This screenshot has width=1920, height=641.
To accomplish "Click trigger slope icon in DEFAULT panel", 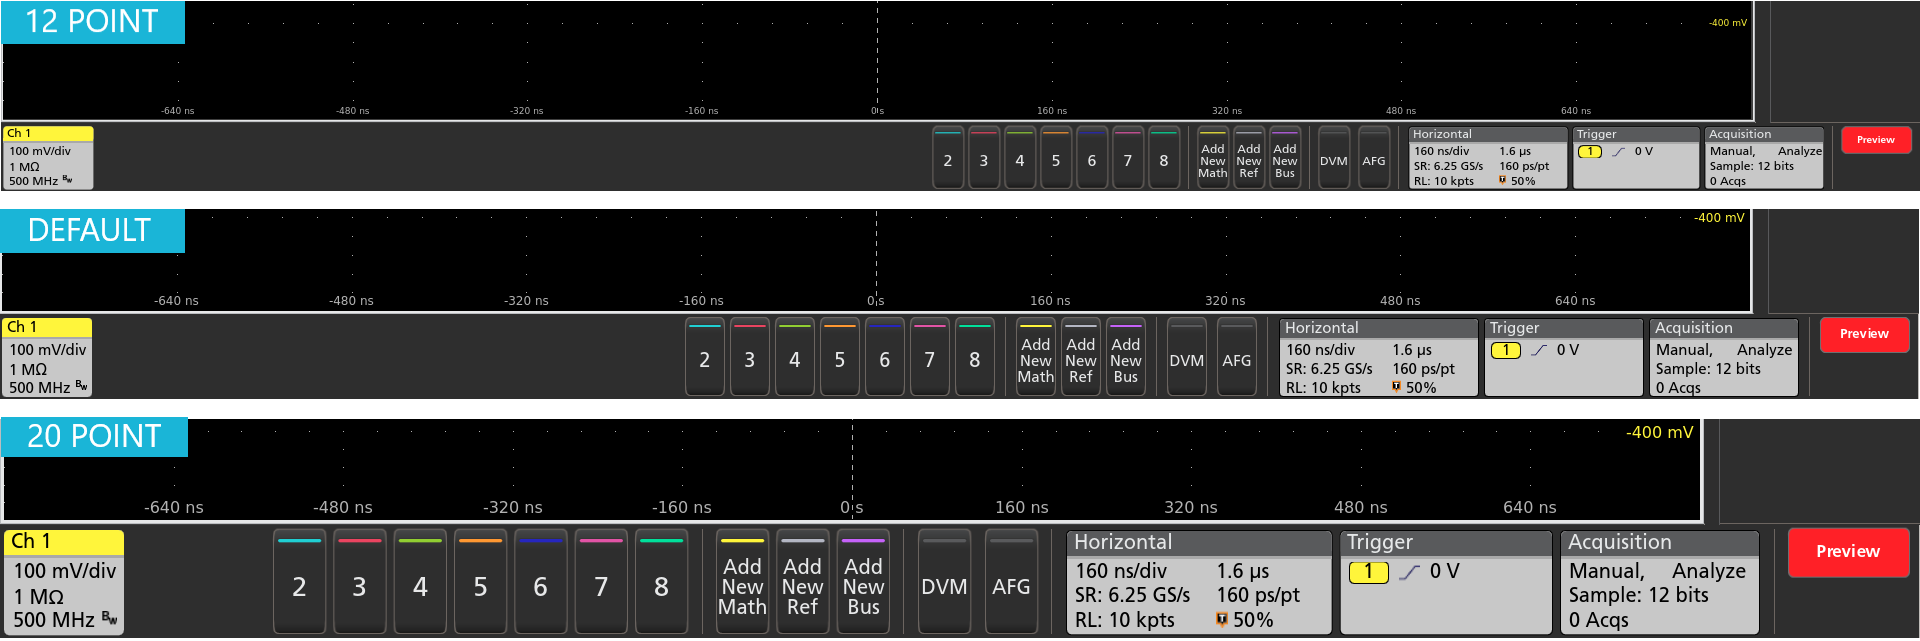I will [x=1539, y=350].
